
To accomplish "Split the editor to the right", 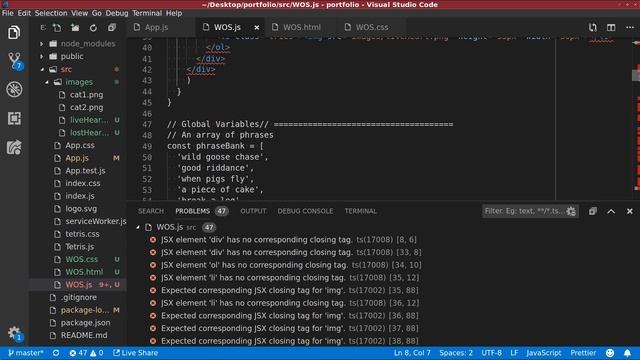I will point(611,27).
